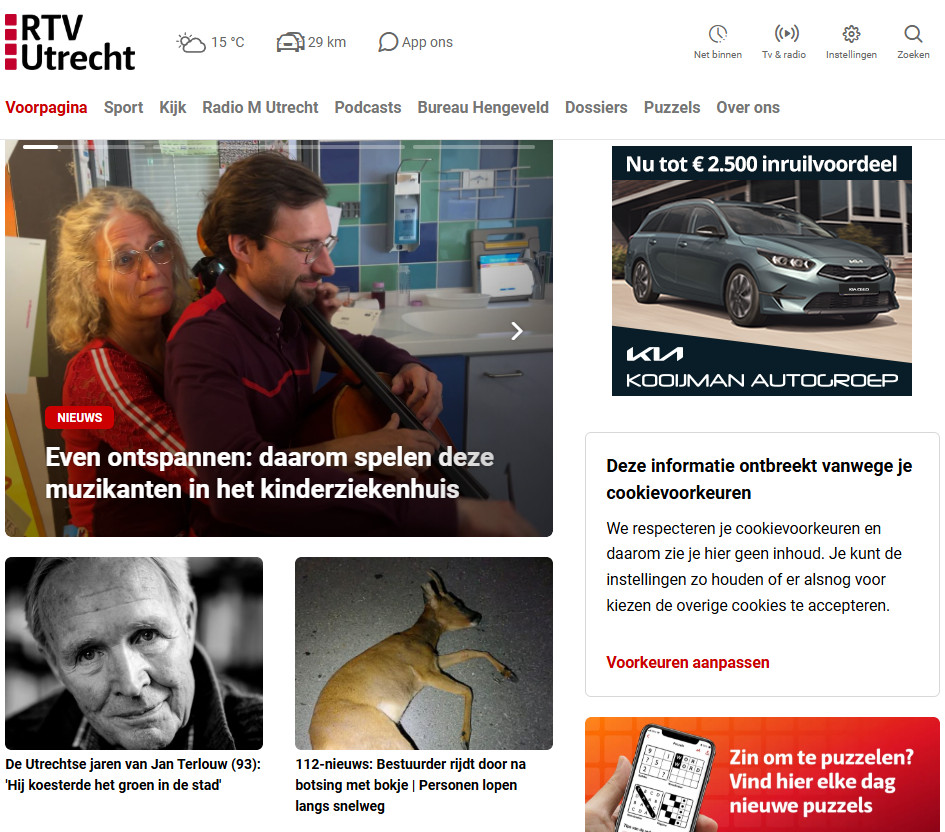Open search with the Zoeken magnifier icon

pos(913,34)
